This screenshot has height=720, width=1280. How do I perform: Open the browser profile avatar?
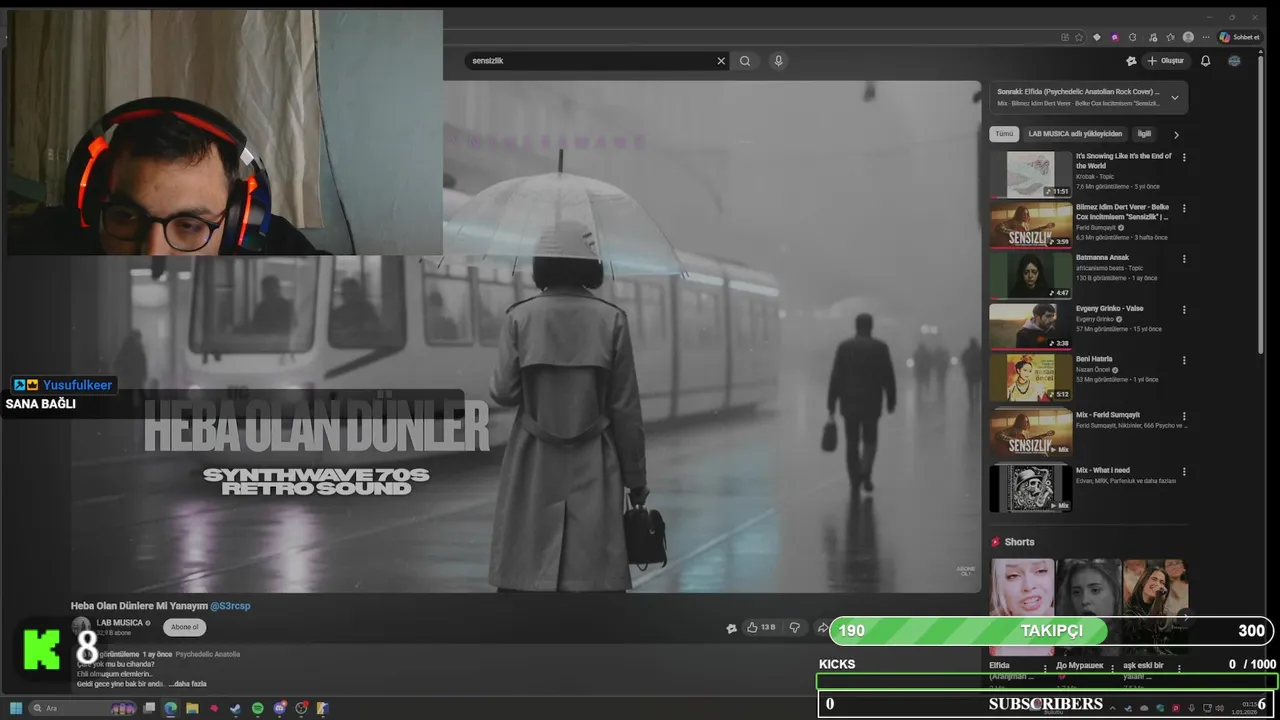[x=1188, y=37]
